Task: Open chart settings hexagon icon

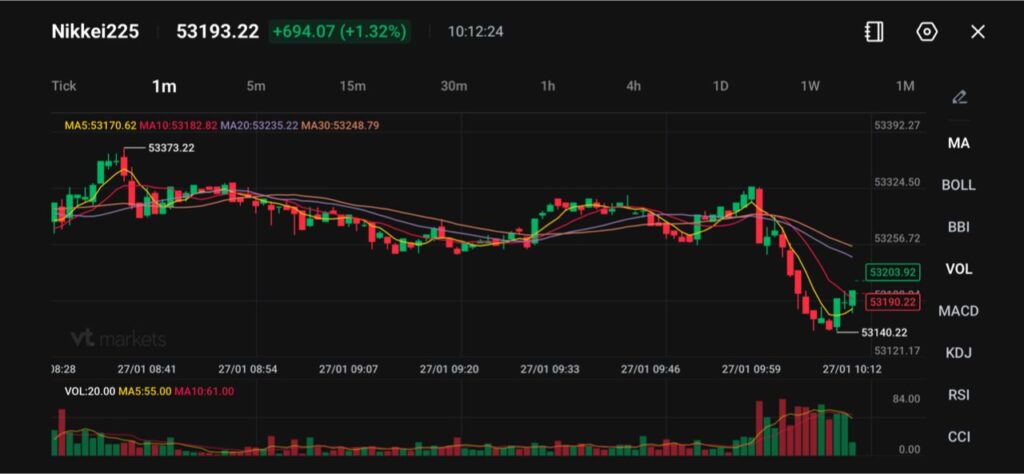Action: 927,32
